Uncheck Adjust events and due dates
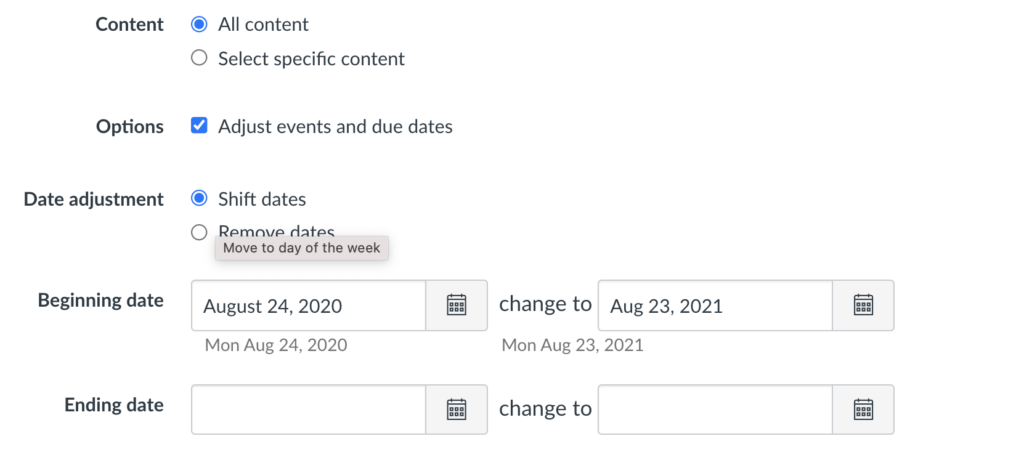The width and height of the screenshot is (1024, 452). (199, 126)
